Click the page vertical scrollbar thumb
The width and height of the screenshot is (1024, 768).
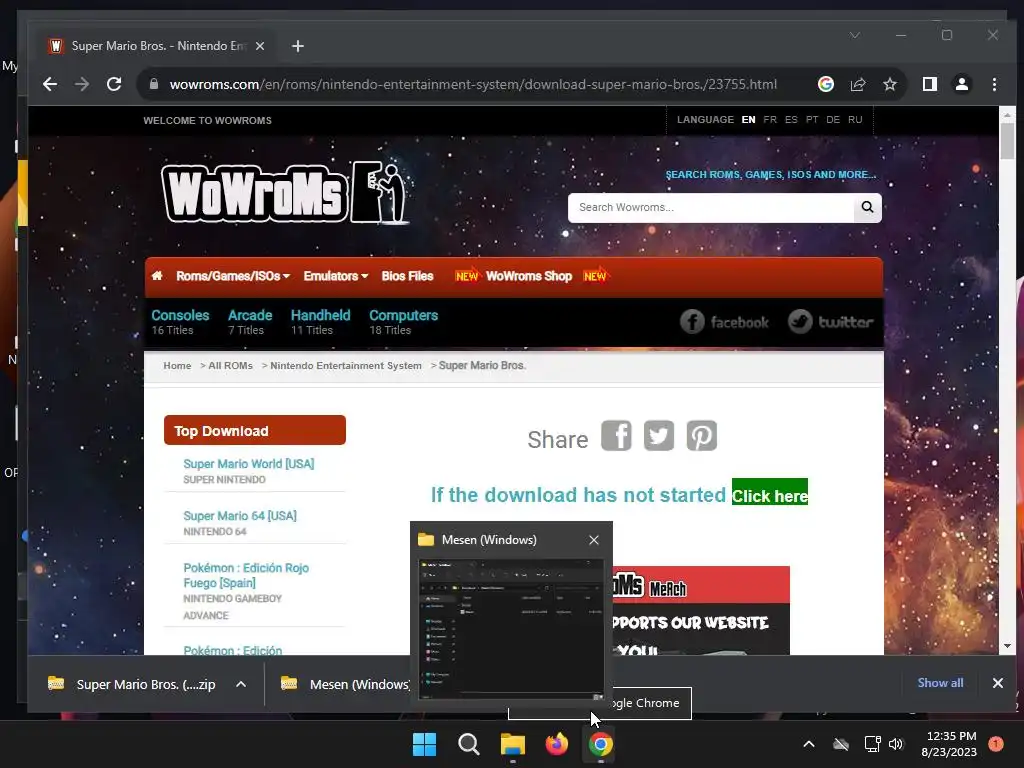tap(1007, 141)
